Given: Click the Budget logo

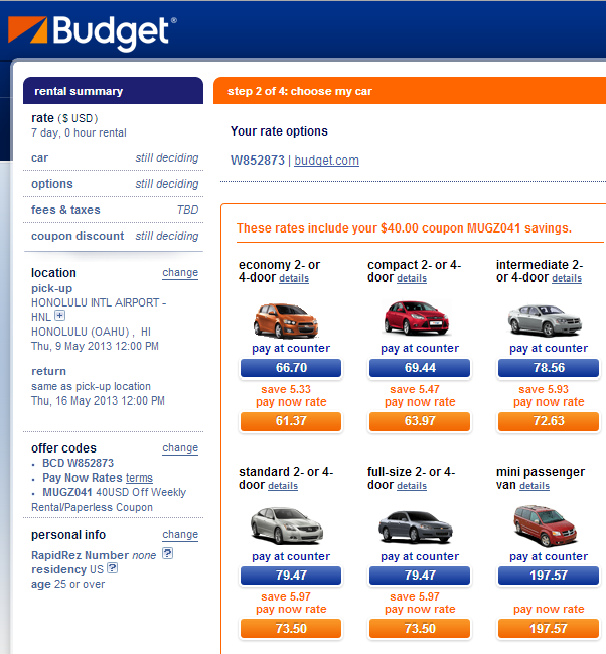Looking at the screenshot, I should 92,33.
